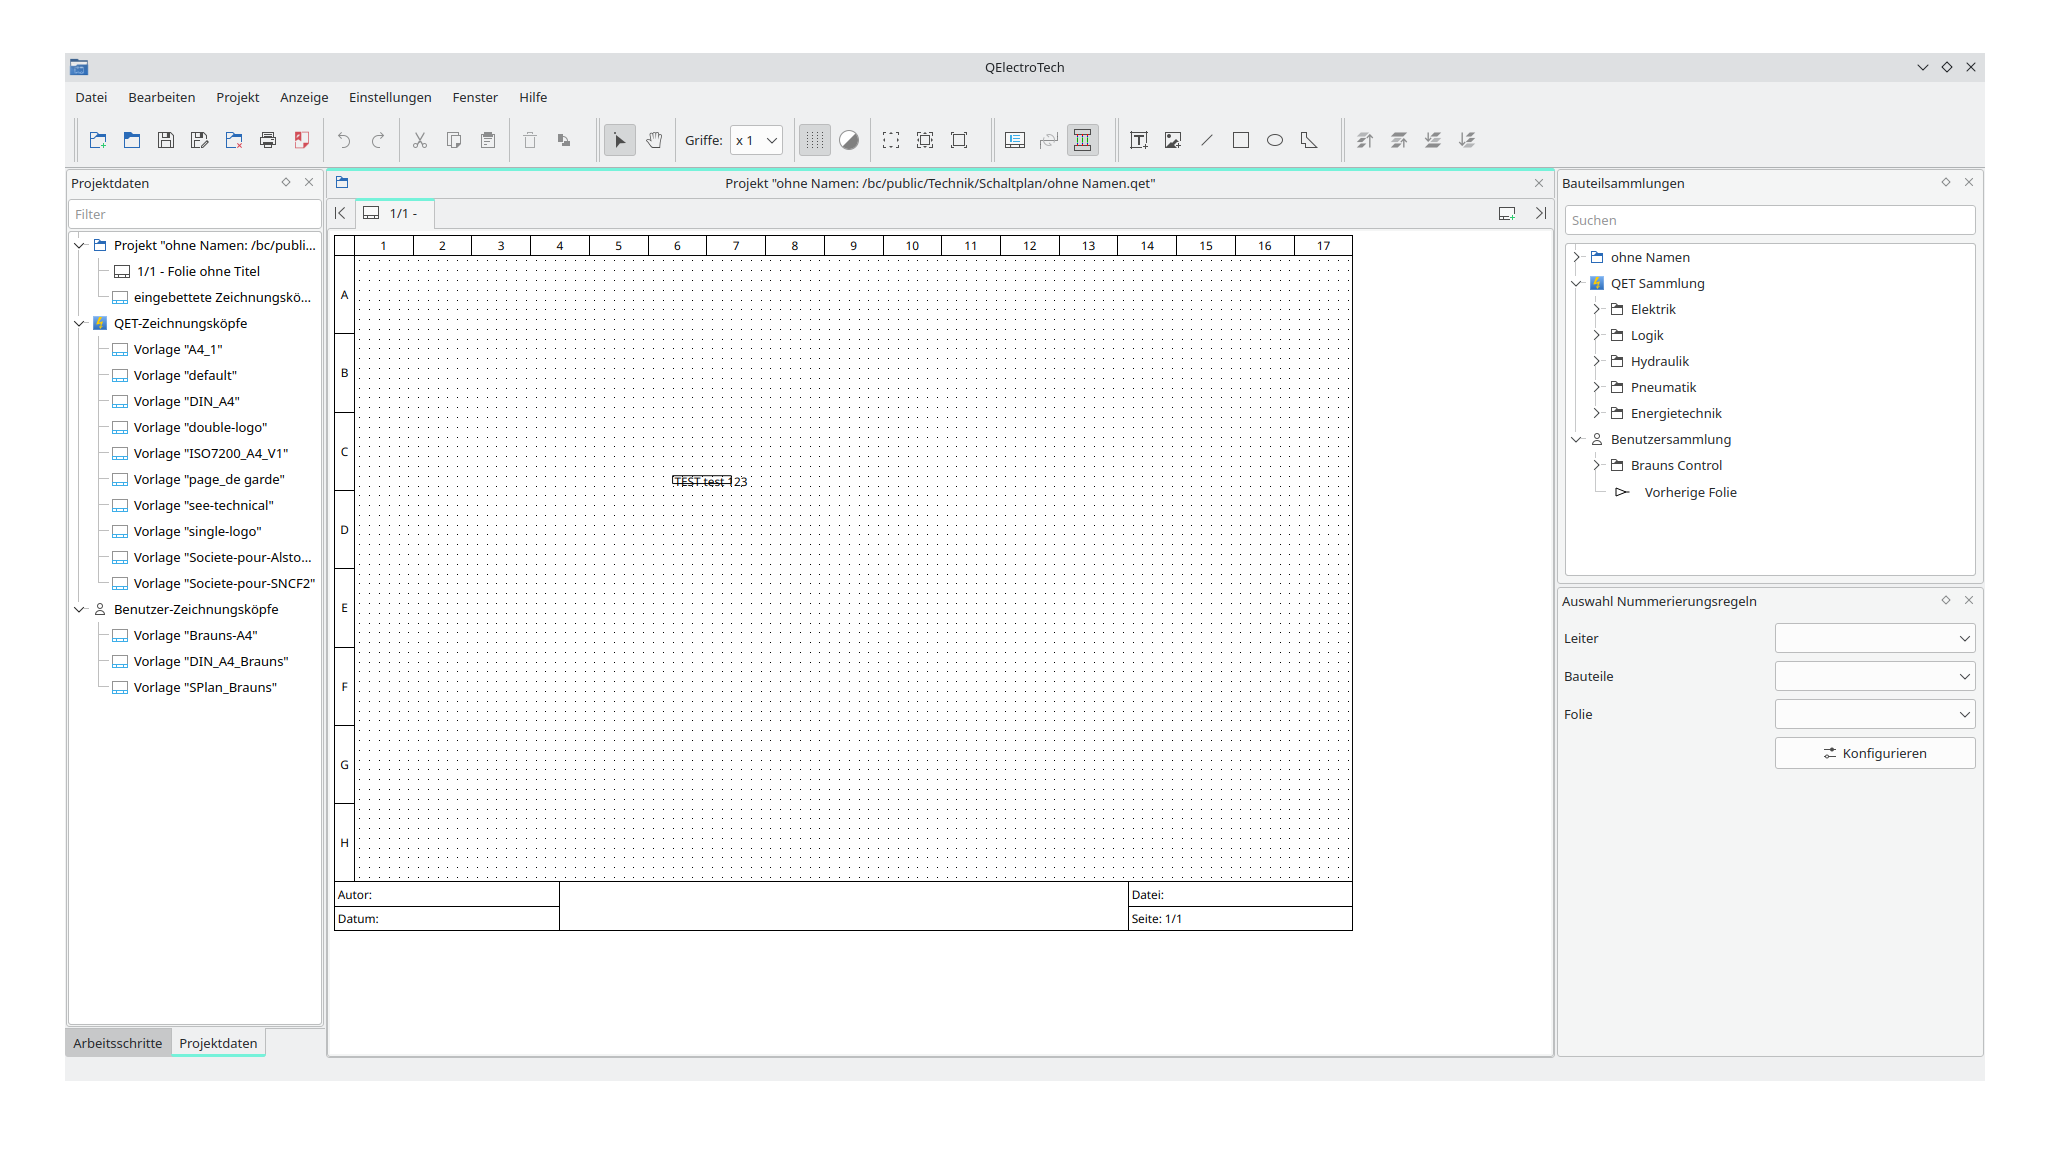Expand the Elektrik collection folder

[x=1597, y=309]
